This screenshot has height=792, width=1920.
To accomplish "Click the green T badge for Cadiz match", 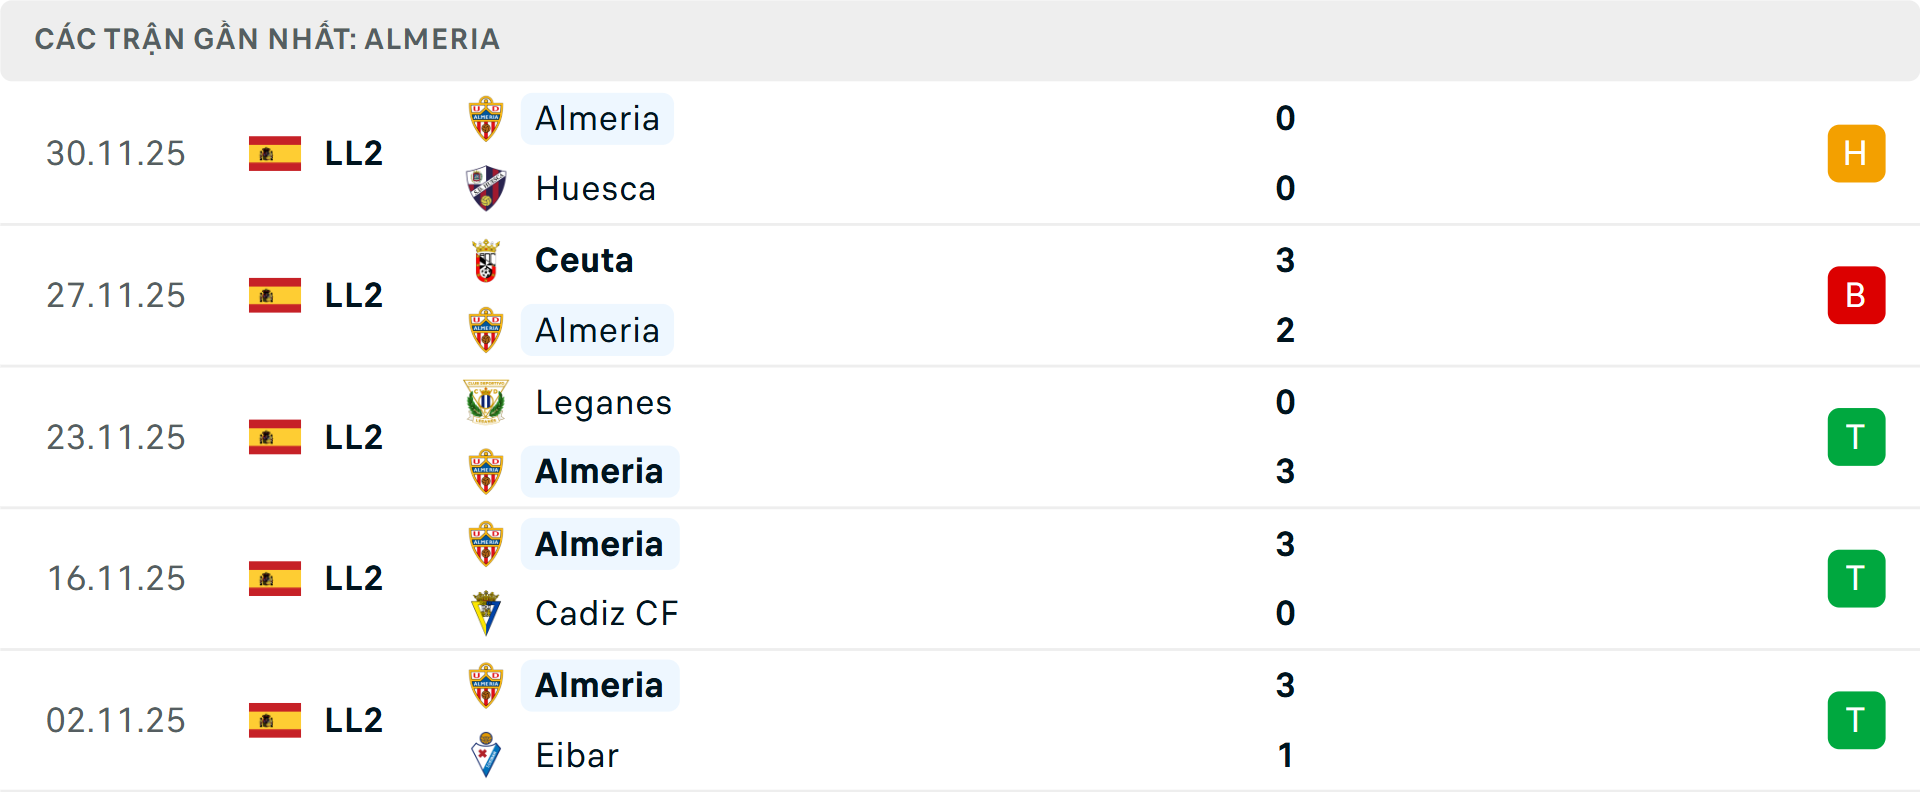I will (1856, 579).
